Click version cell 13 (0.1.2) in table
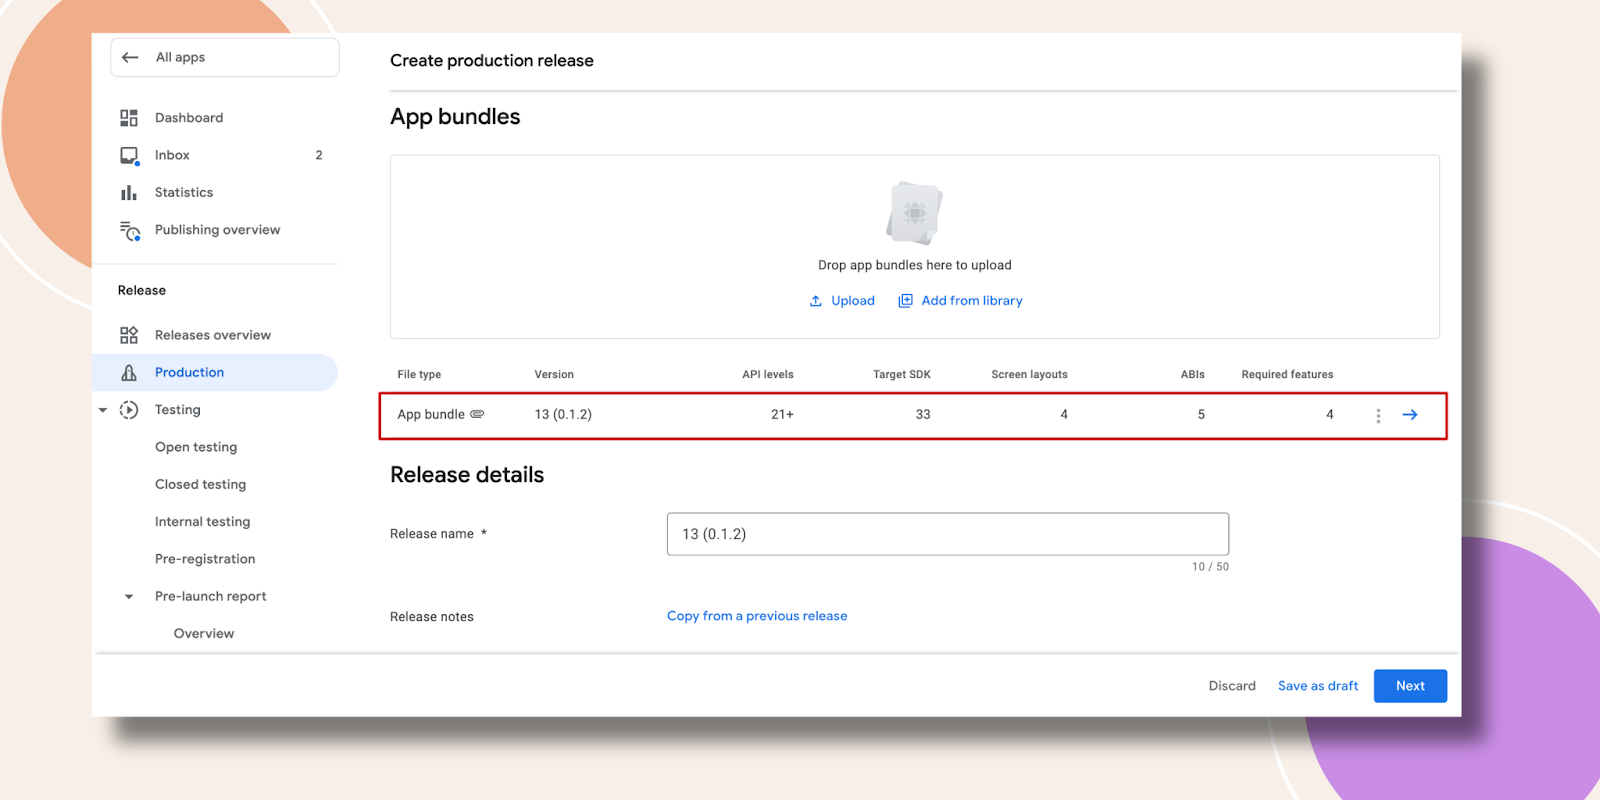 pos(563,415)
